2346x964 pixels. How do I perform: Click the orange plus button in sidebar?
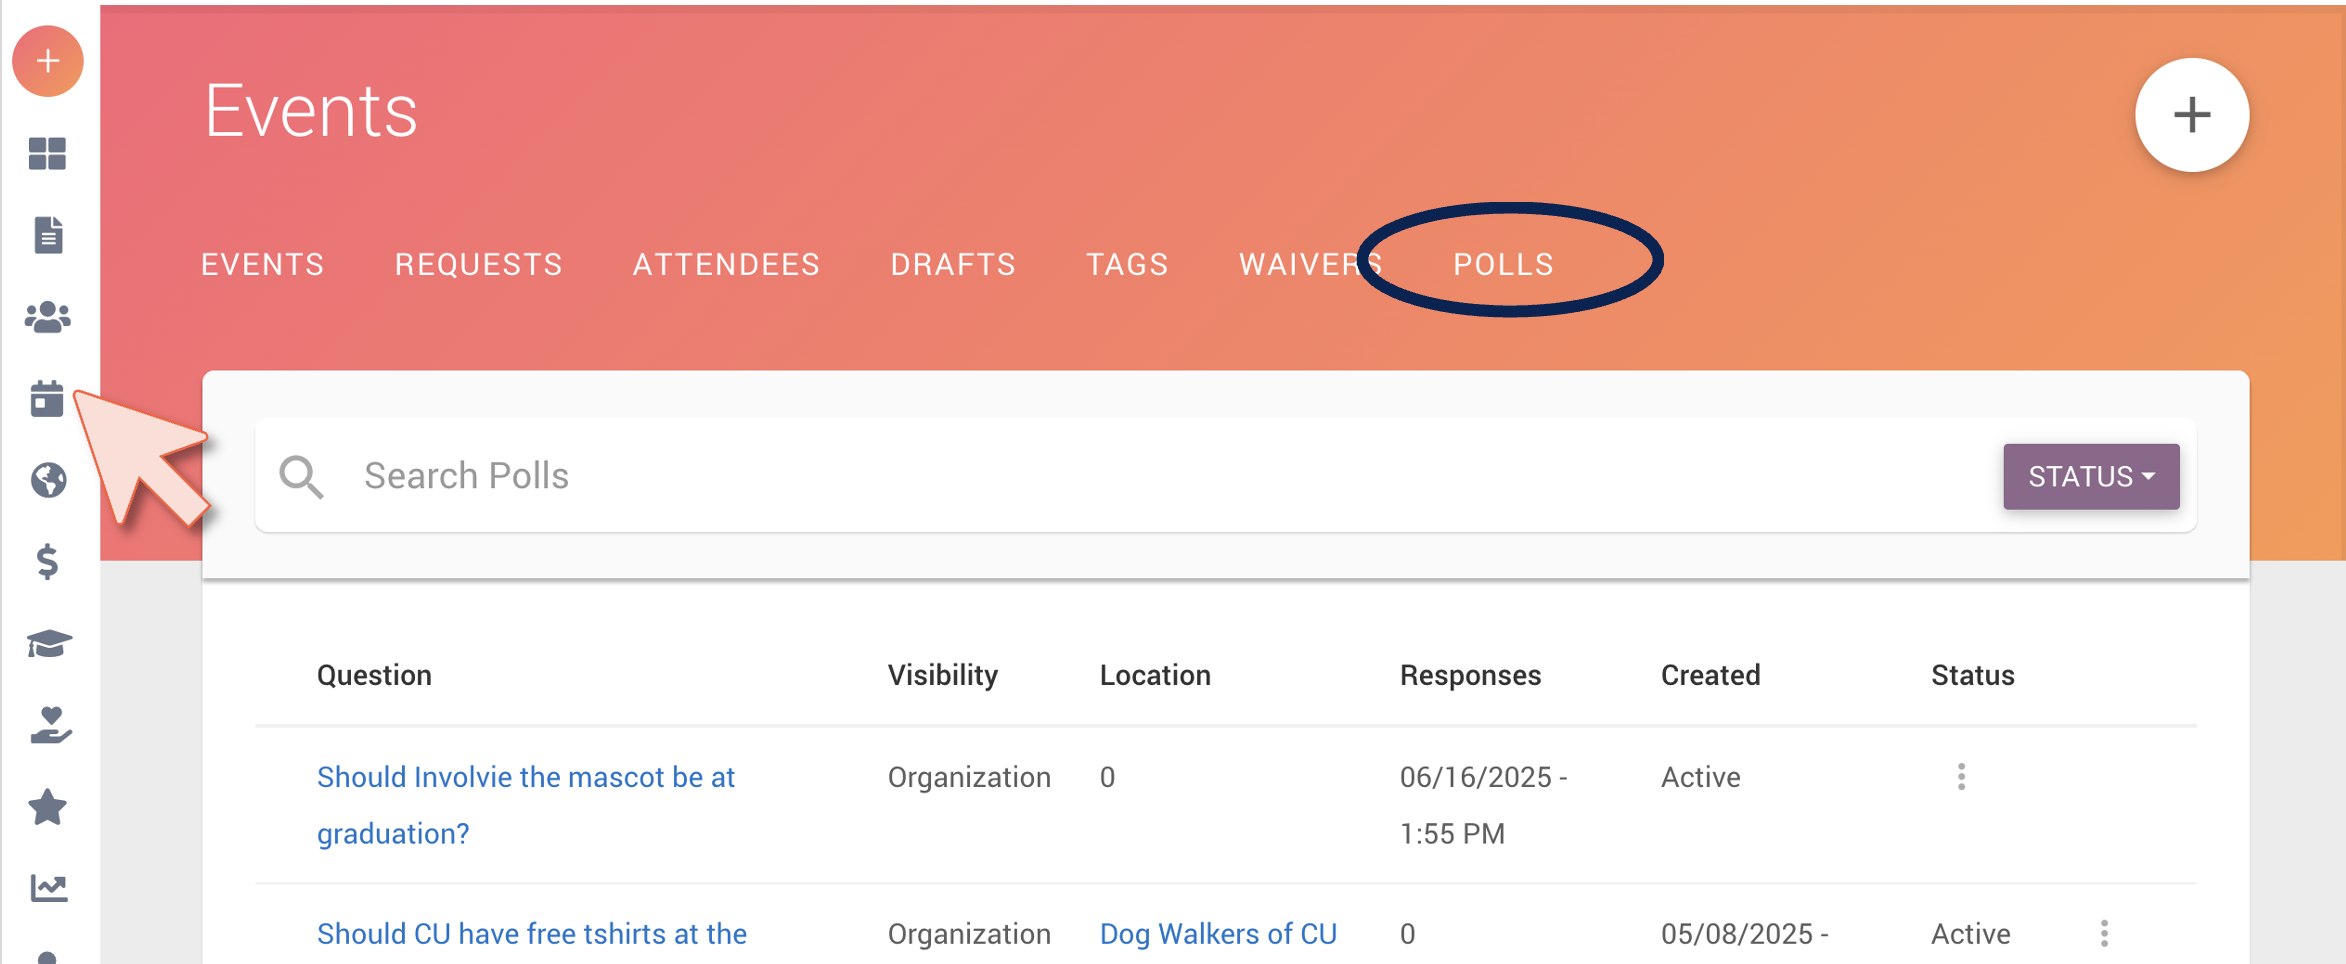click(x=47, y=62)
